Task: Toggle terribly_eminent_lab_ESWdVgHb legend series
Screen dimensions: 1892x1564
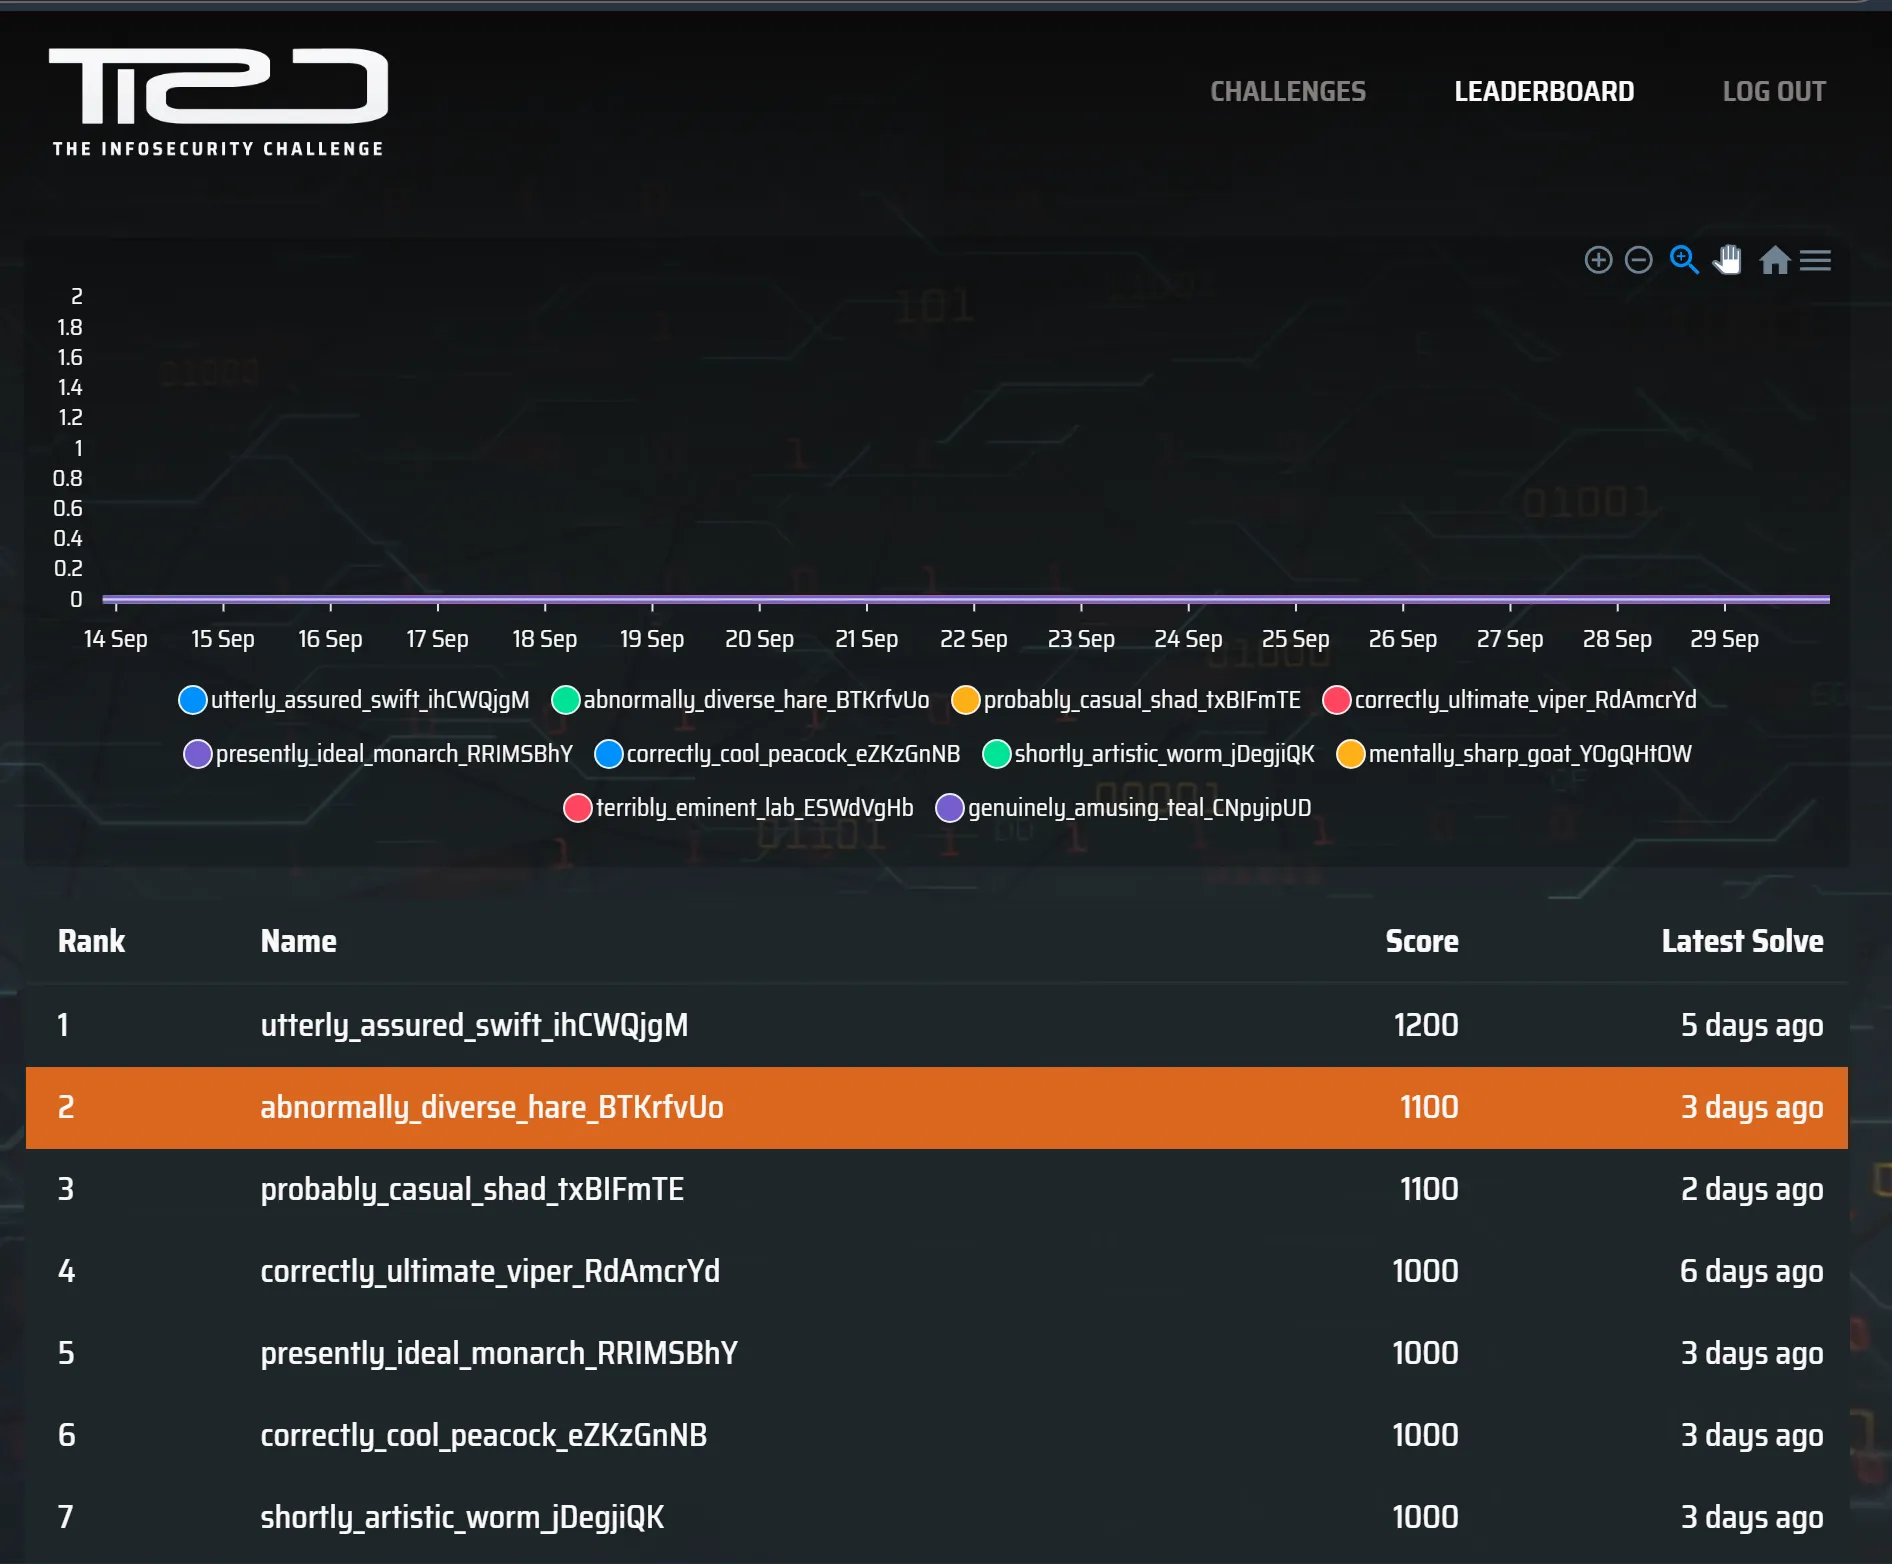Action: click(x=739, y=808)
